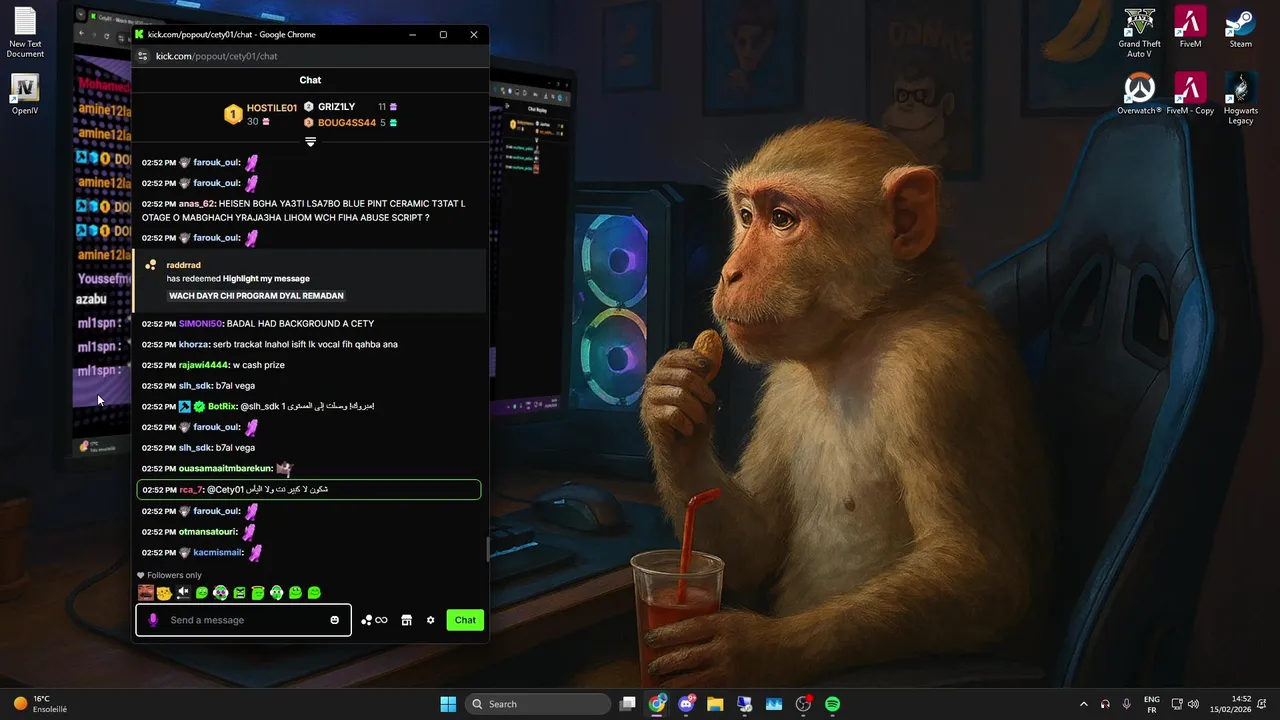
Task: Click the ouasamaaitmbarekun username in chat
Action: click(x=225, y=468)
